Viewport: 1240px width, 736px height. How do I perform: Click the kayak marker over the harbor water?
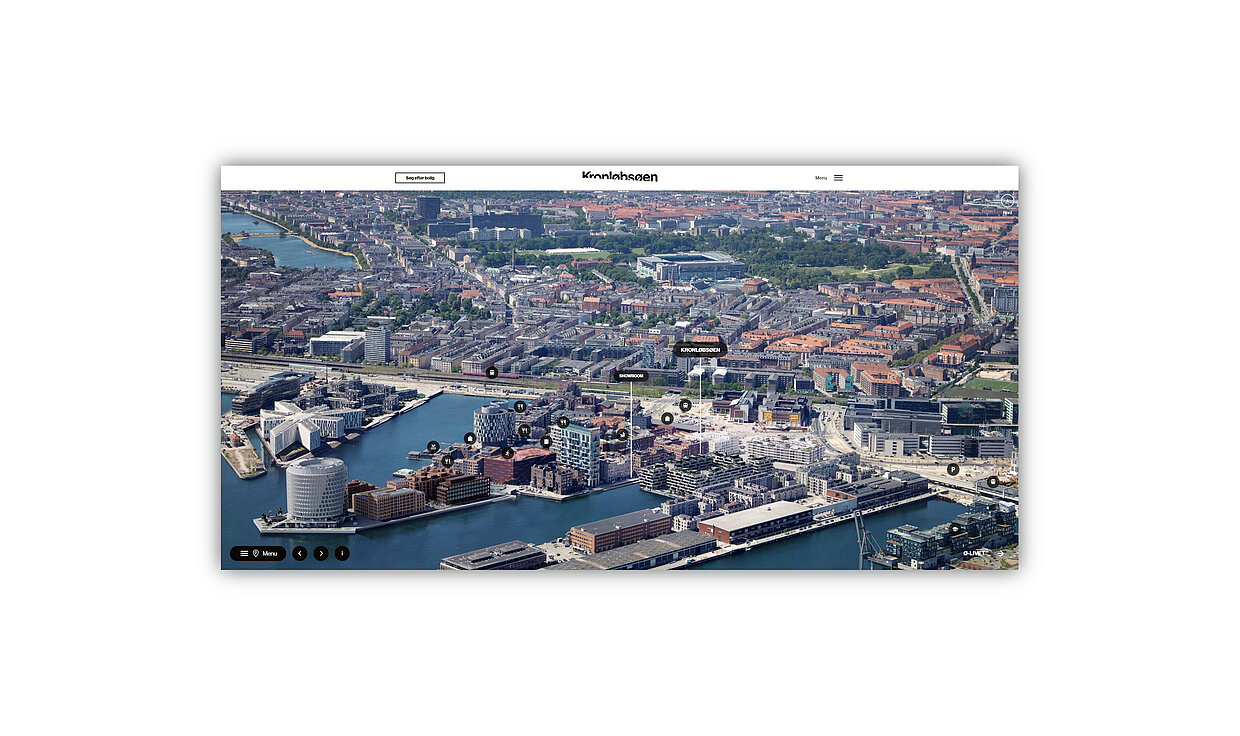tap(433, 447)
